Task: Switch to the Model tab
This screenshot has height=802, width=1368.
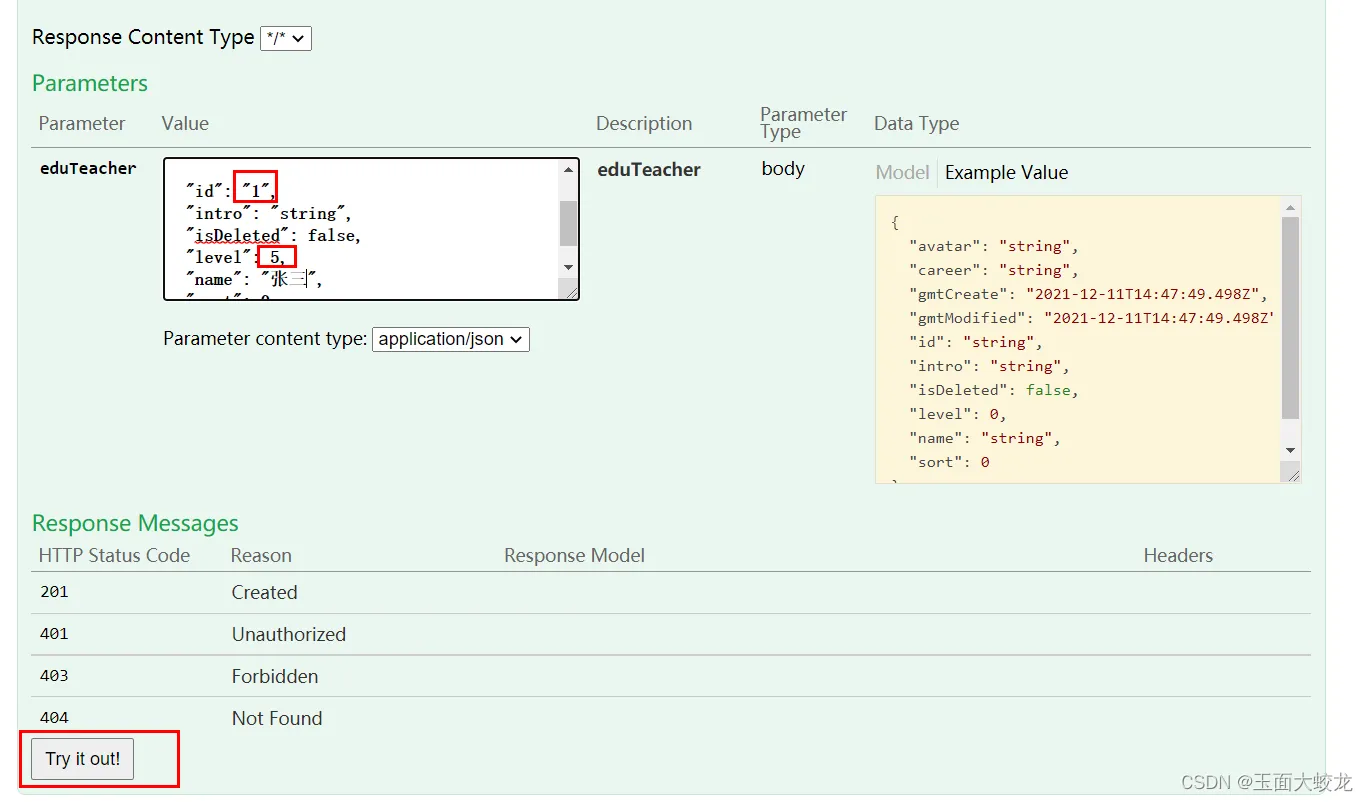Action: [902, 173]
